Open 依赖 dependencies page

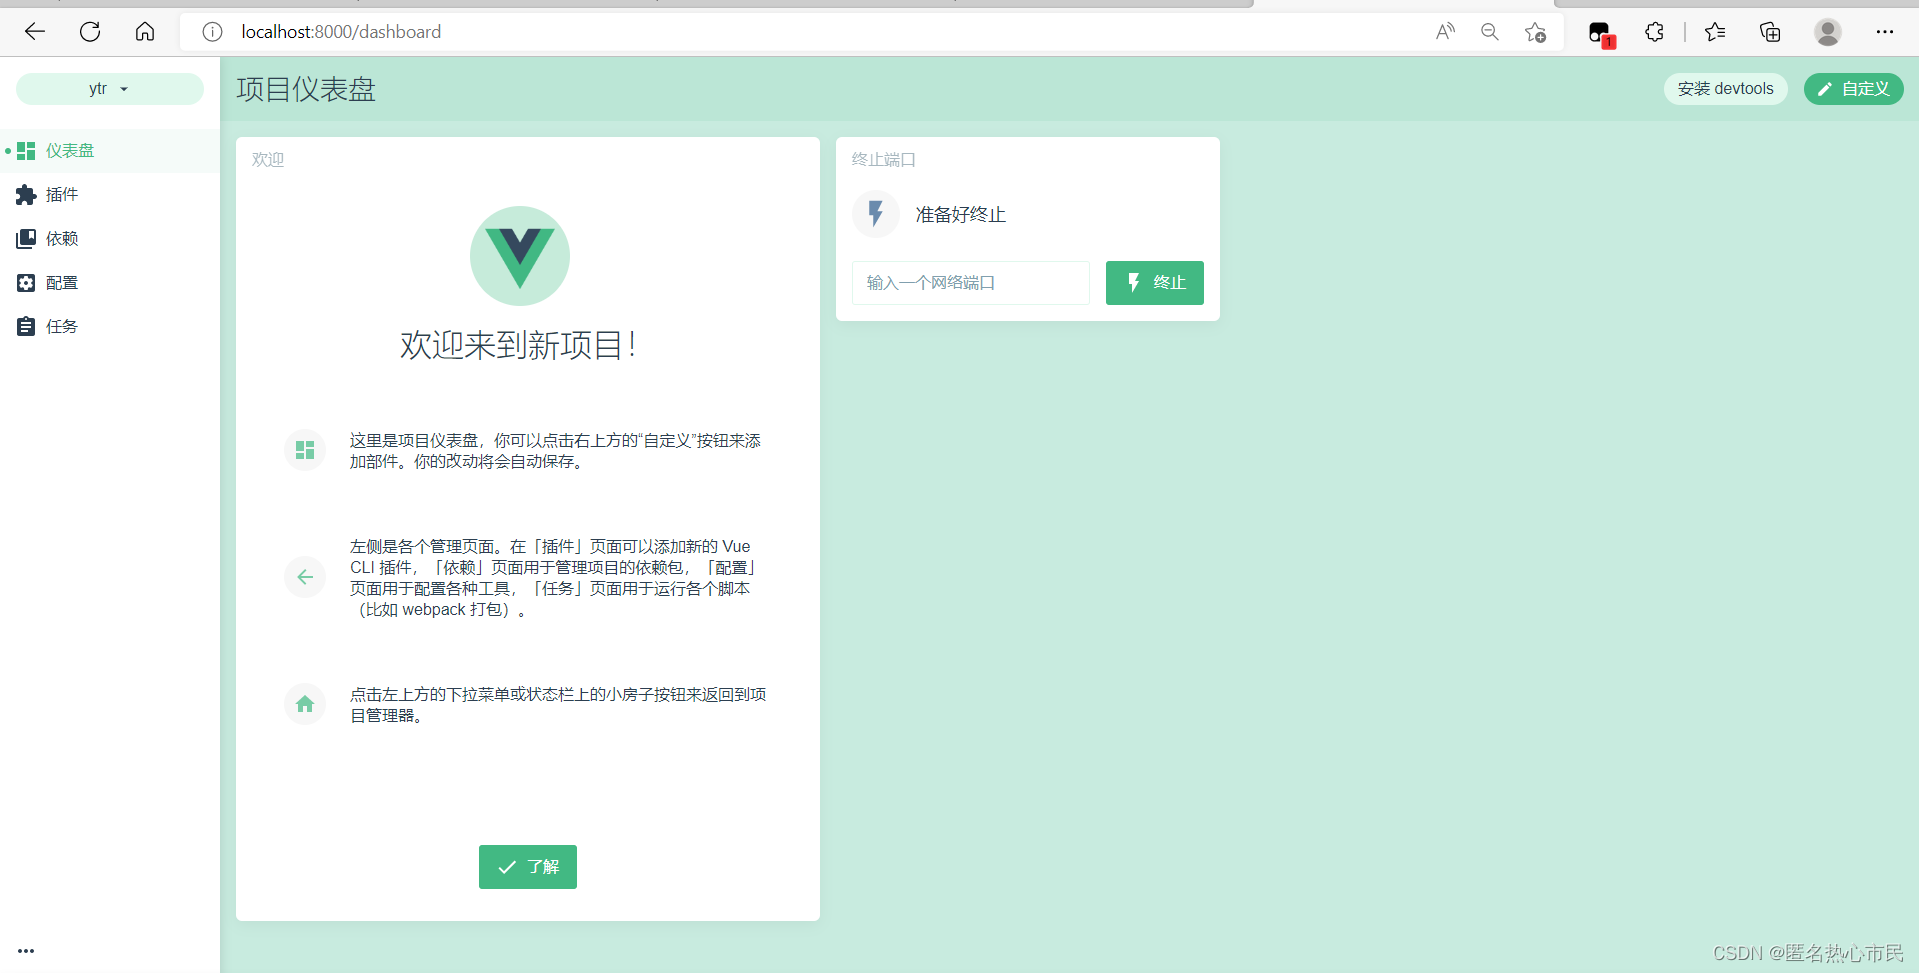pos(110,239)
